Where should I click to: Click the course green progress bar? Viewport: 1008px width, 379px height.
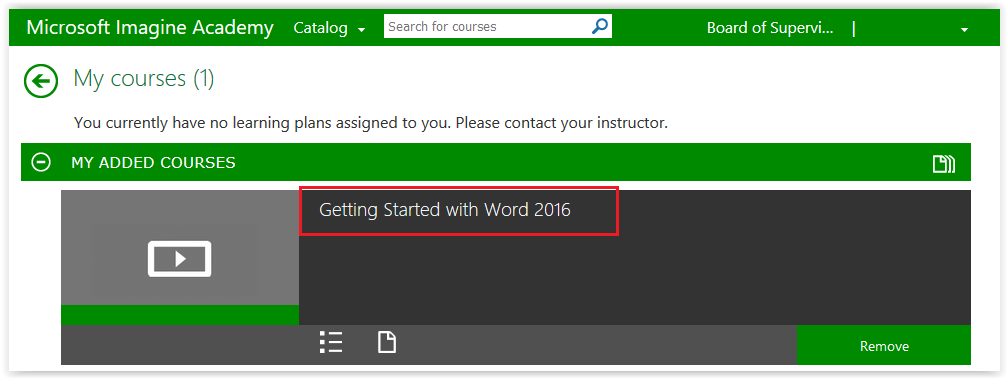coord(180,315)
